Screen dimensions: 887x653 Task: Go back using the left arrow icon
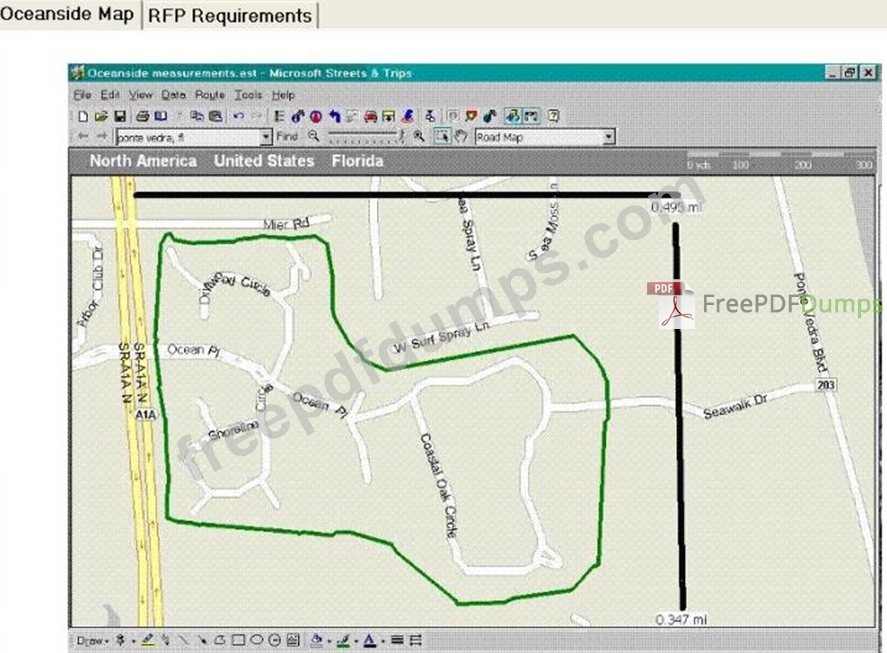click(83, 136)
